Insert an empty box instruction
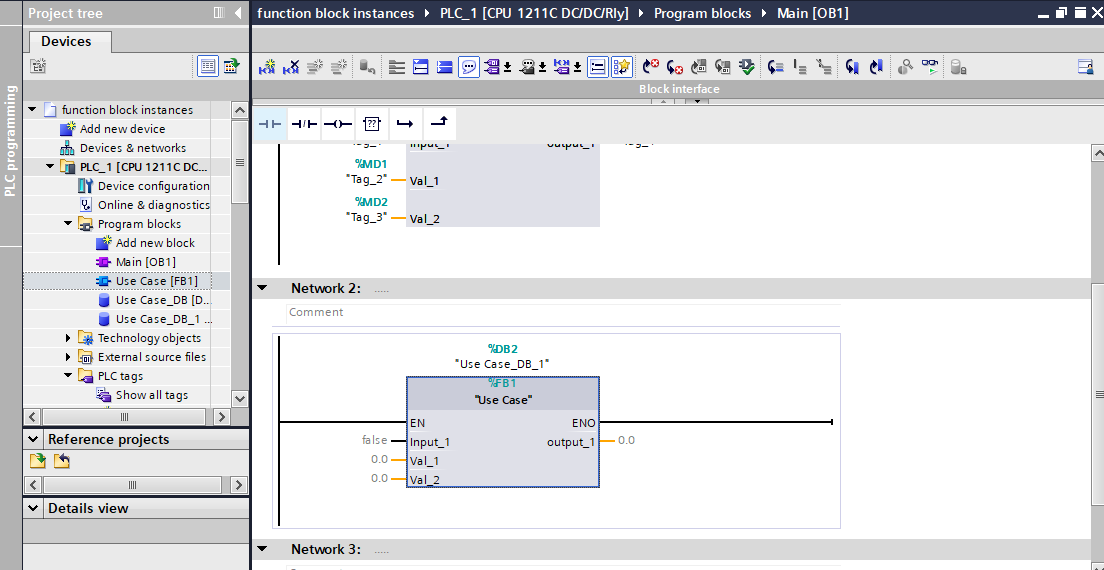Image resolution: width=1104 pixels, height=570 pixels. click(372, 123)
